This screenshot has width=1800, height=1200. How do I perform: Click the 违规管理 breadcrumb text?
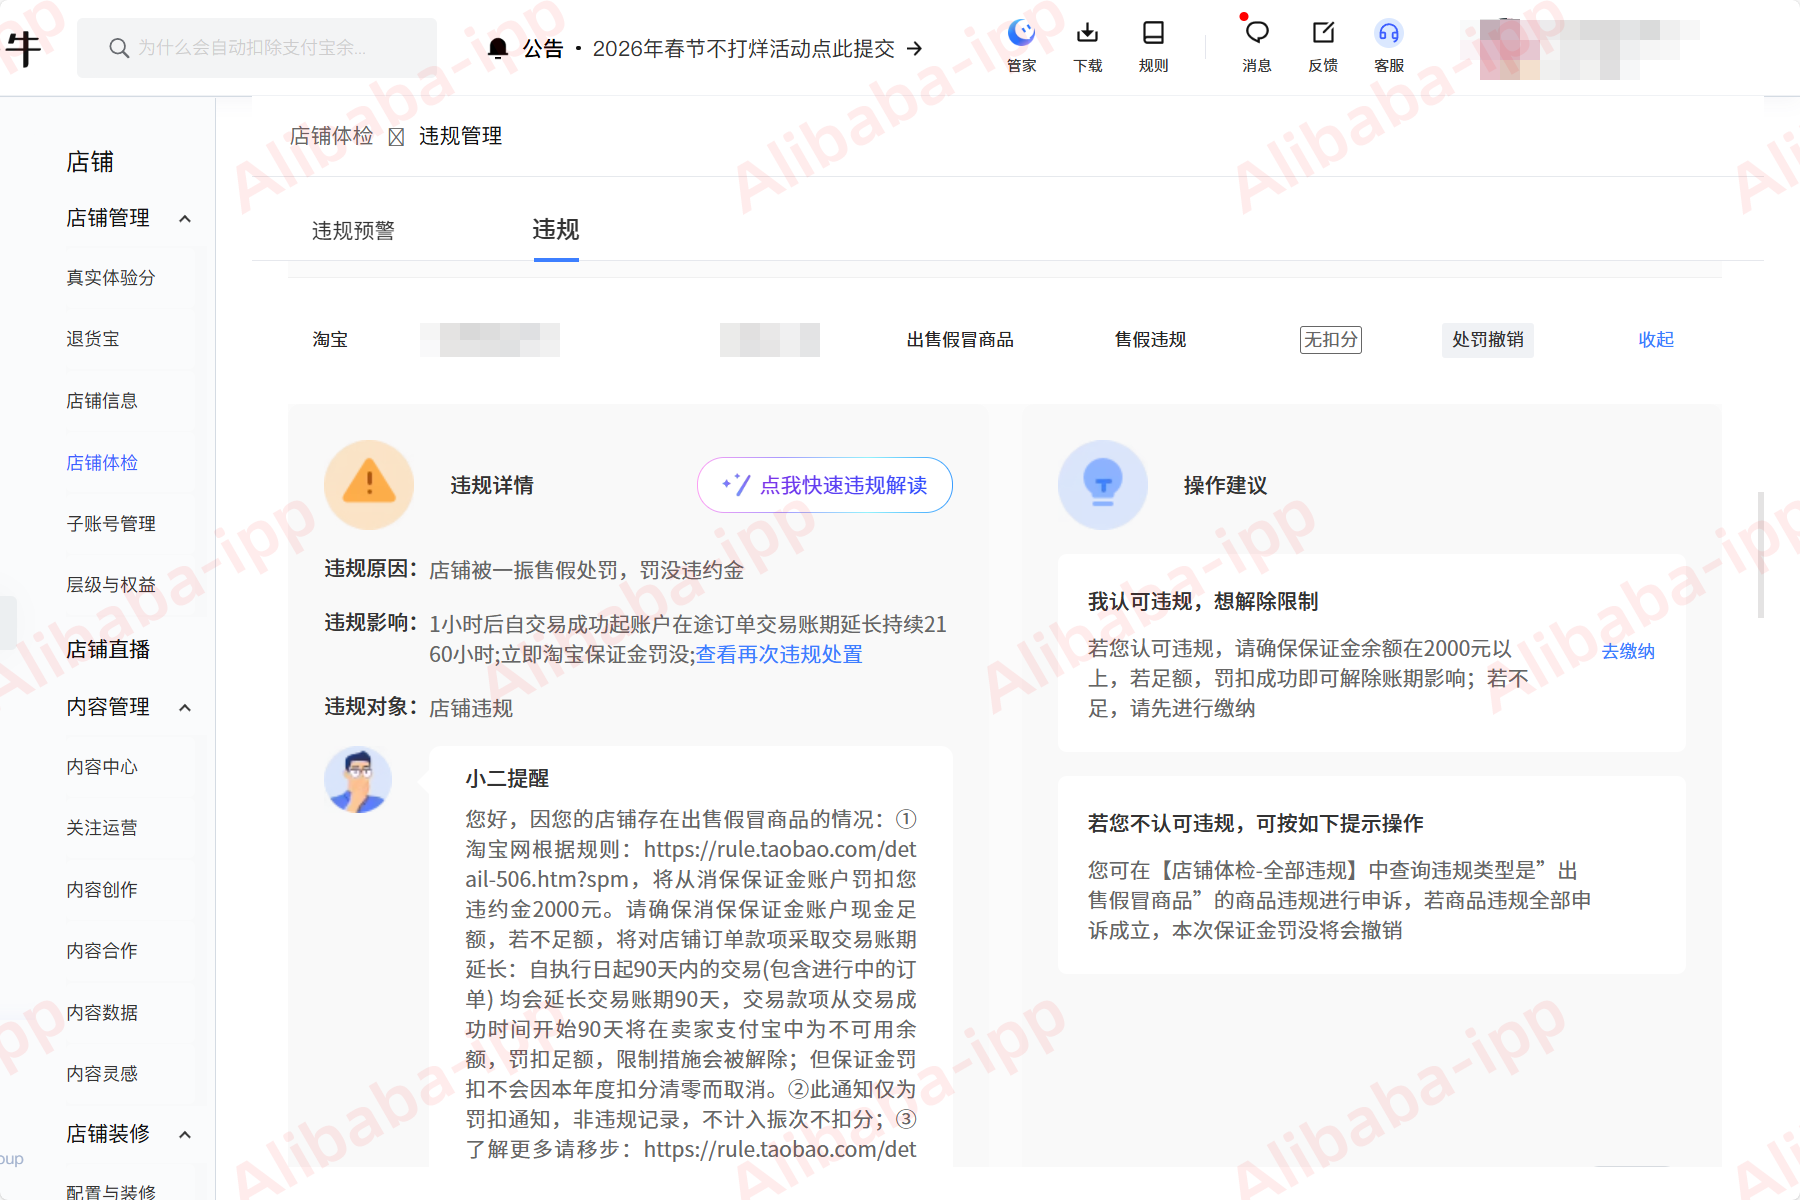(461, 136)
